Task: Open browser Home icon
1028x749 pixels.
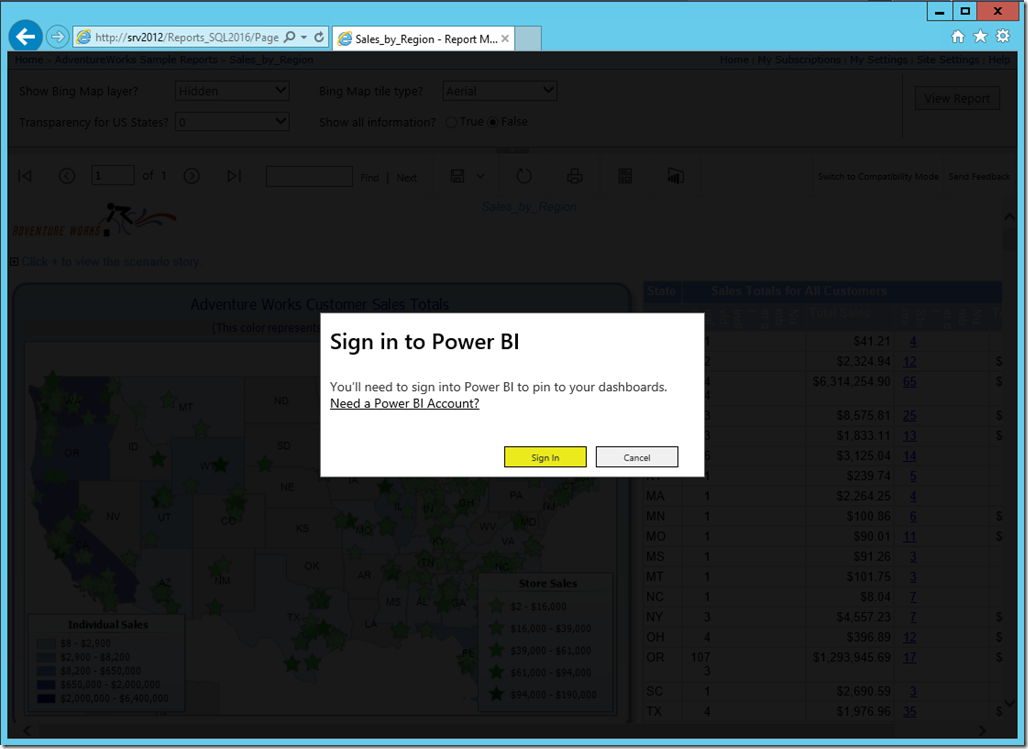Action: click(958, 36)
